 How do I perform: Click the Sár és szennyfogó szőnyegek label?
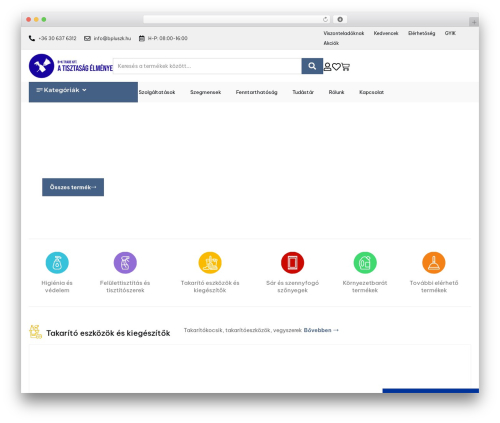pos(292,286)
